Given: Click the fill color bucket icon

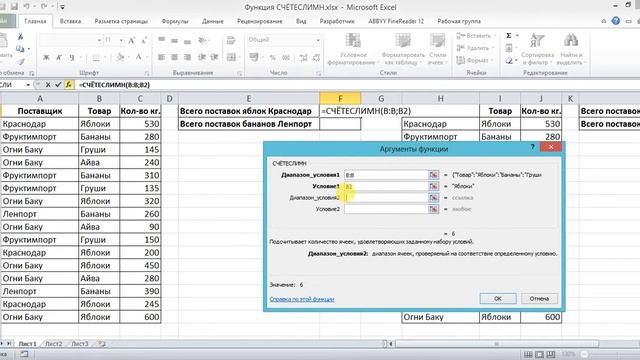Looking at the screenshot, I should [120, 58].
